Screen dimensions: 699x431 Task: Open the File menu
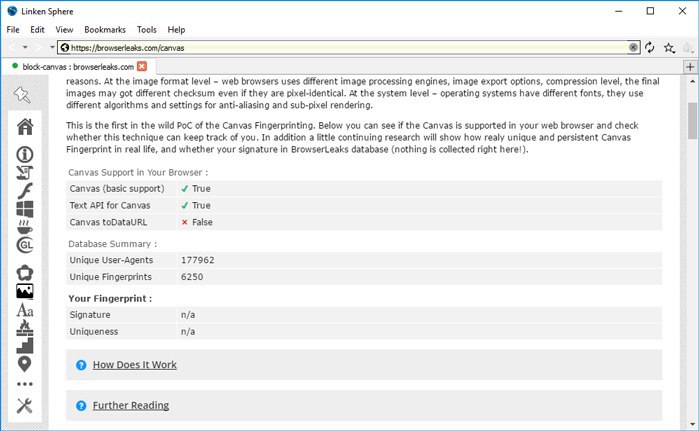[13, 29]
